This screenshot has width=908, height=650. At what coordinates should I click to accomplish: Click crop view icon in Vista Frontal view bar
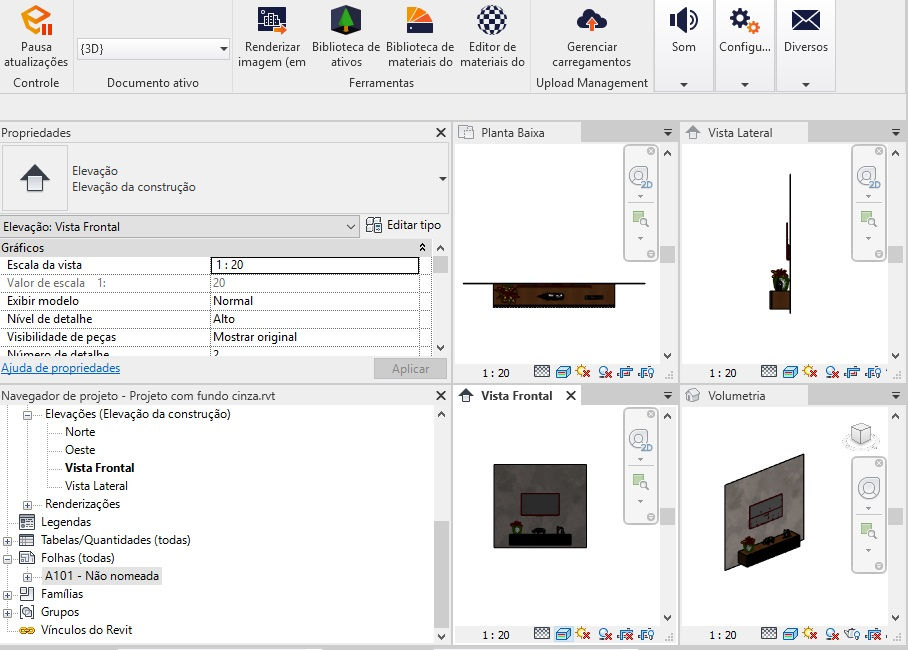pyautogui.click(x=625, y=634)
